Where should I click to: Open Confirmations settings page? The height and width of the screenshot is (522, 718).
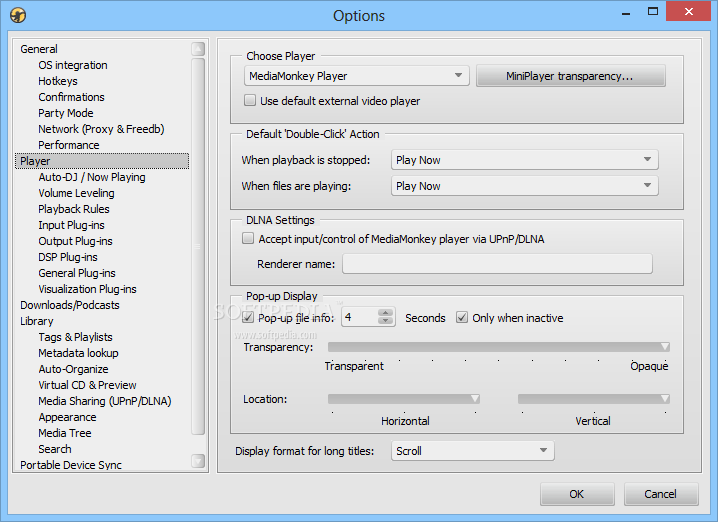click(71, 97)
